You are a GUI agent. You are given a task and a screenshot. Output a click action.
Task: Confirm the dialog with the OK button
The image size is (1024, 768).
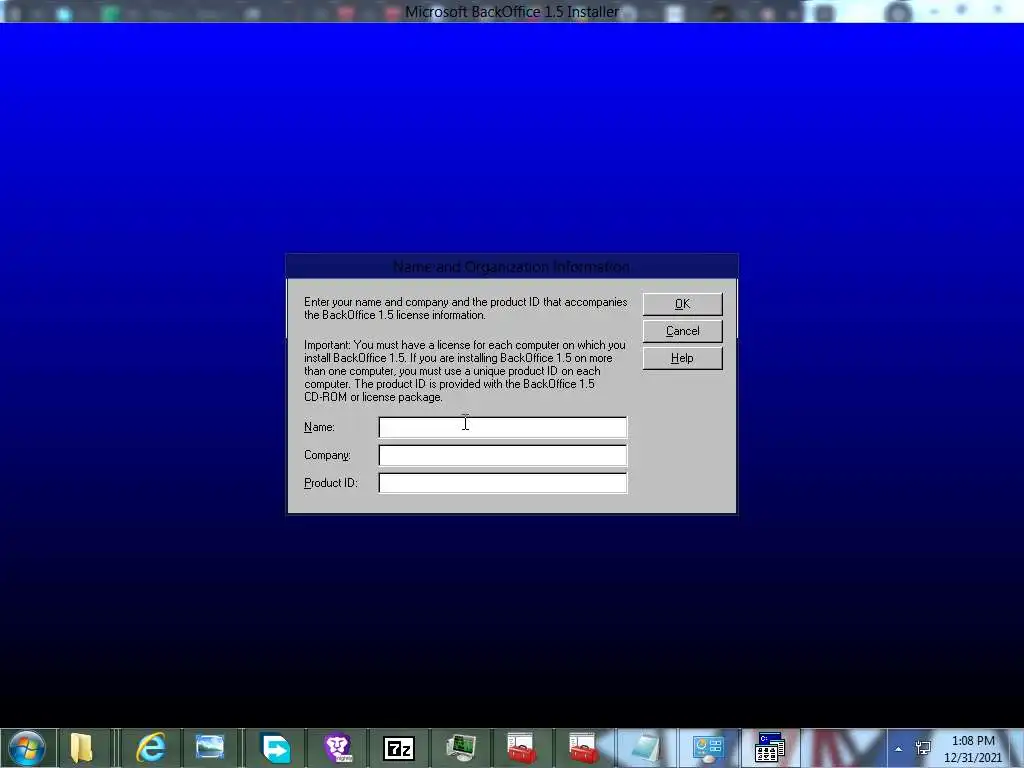click(x=682, y=304)
